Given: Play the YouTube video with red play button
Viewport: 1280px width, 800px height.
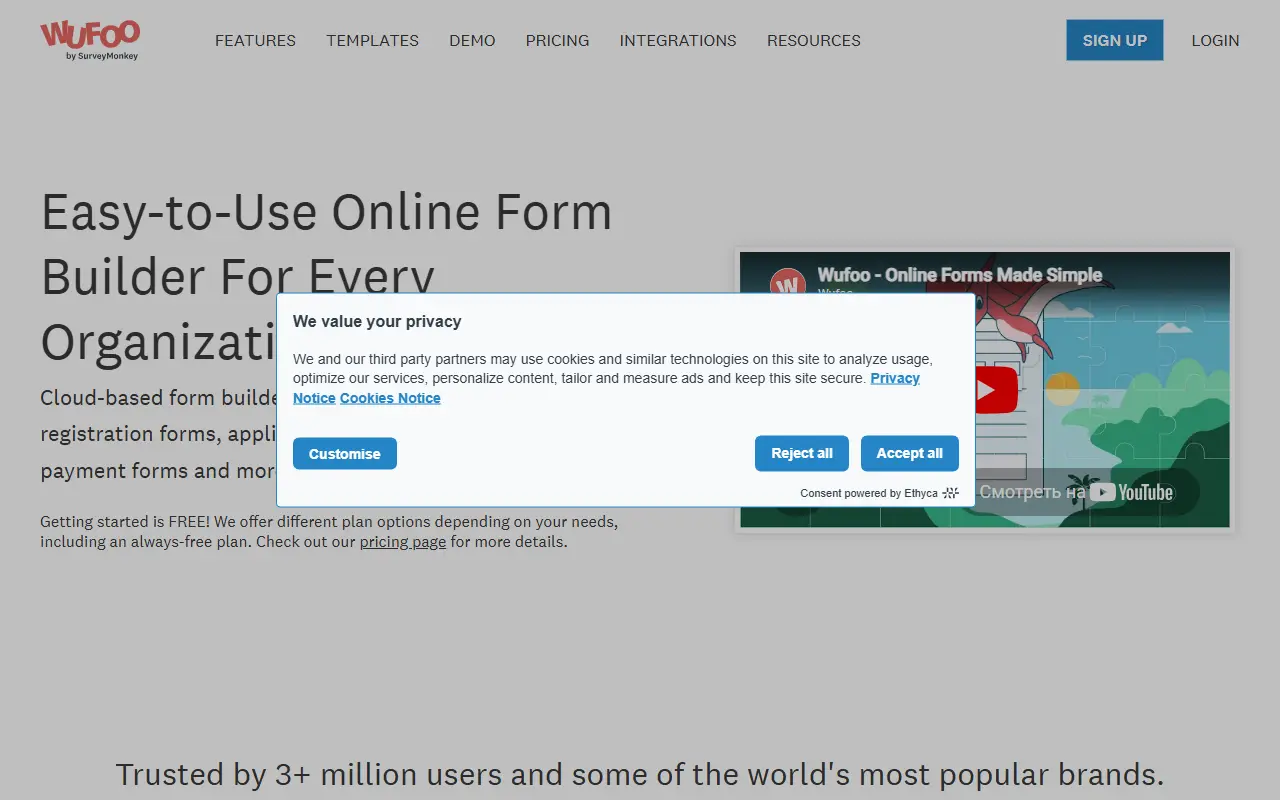Looking at the screenshot, I should 996,389.
